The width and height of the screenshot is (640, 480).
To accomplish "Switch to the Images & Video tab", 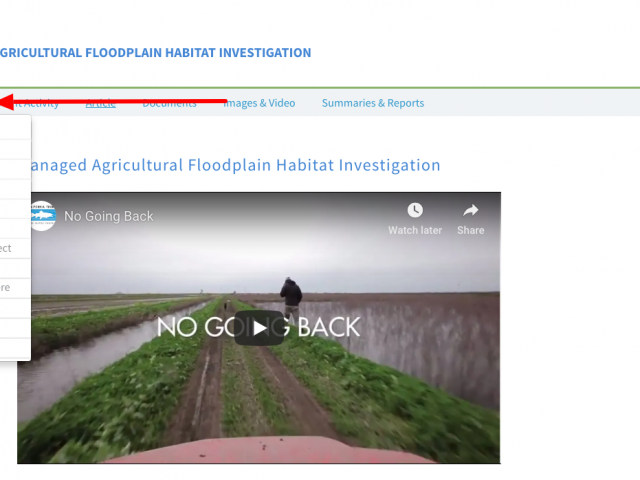I will click(259, 103).
